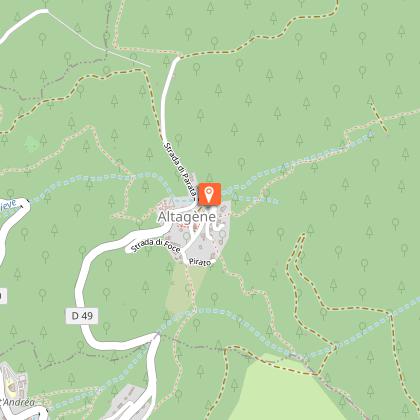Select the Altagène village name label
Screen dimensions: 420x420
click(187, 217)
